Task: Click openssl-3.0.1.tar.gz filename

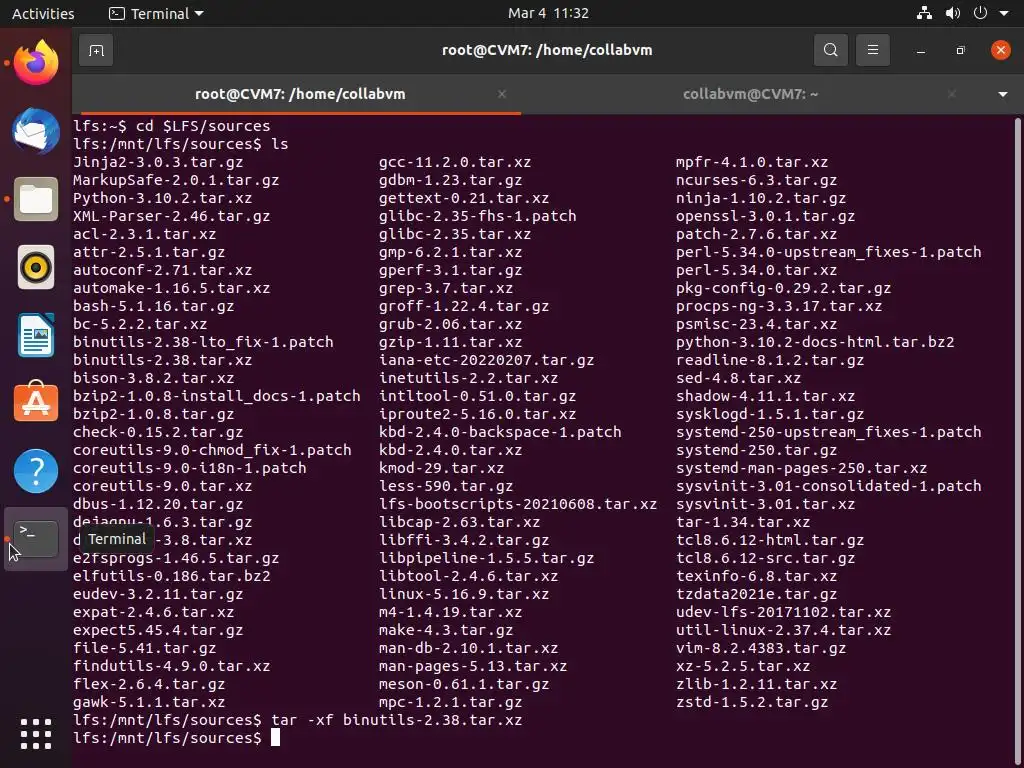Action: 765,216
